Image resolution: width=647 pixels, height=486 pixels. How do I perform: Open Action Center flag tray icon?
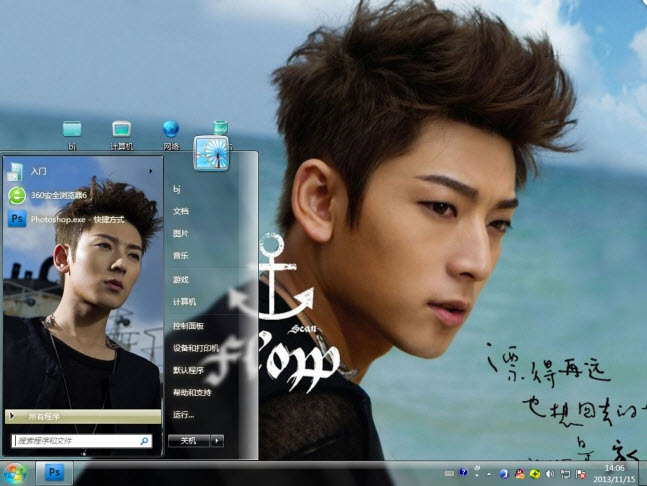[x=581, y=474]
